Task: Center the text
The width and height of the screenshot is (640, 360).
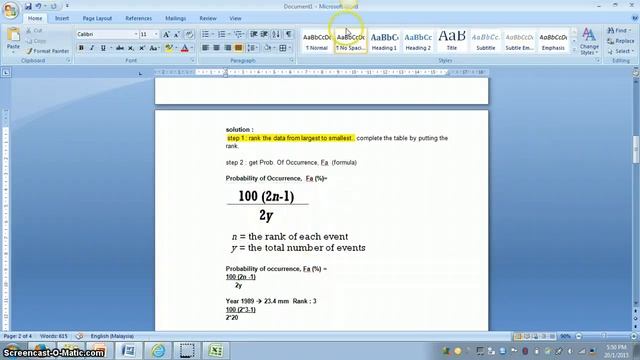Action: [216, 48]
